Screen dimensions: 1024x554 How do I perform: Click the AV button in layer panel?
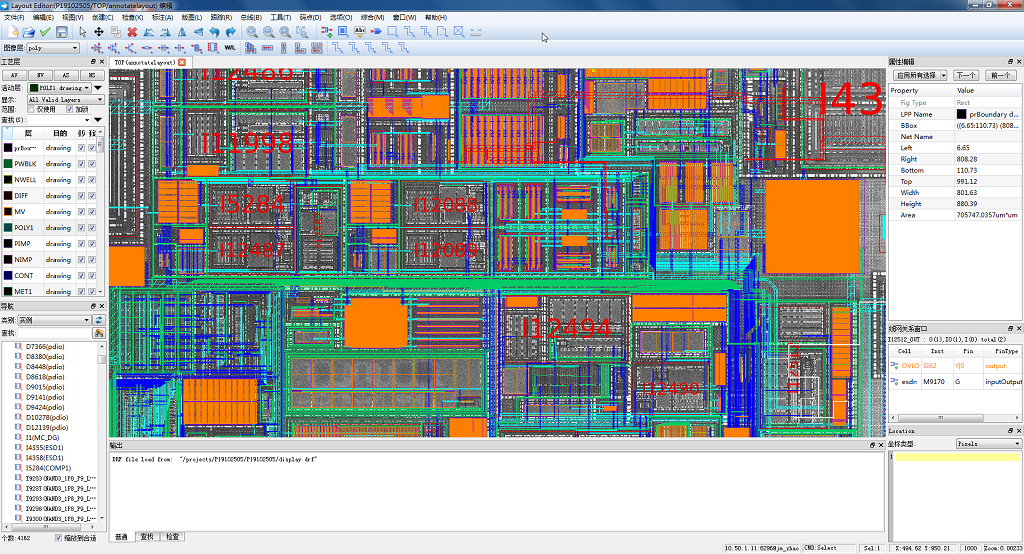[x=14, y=75]
